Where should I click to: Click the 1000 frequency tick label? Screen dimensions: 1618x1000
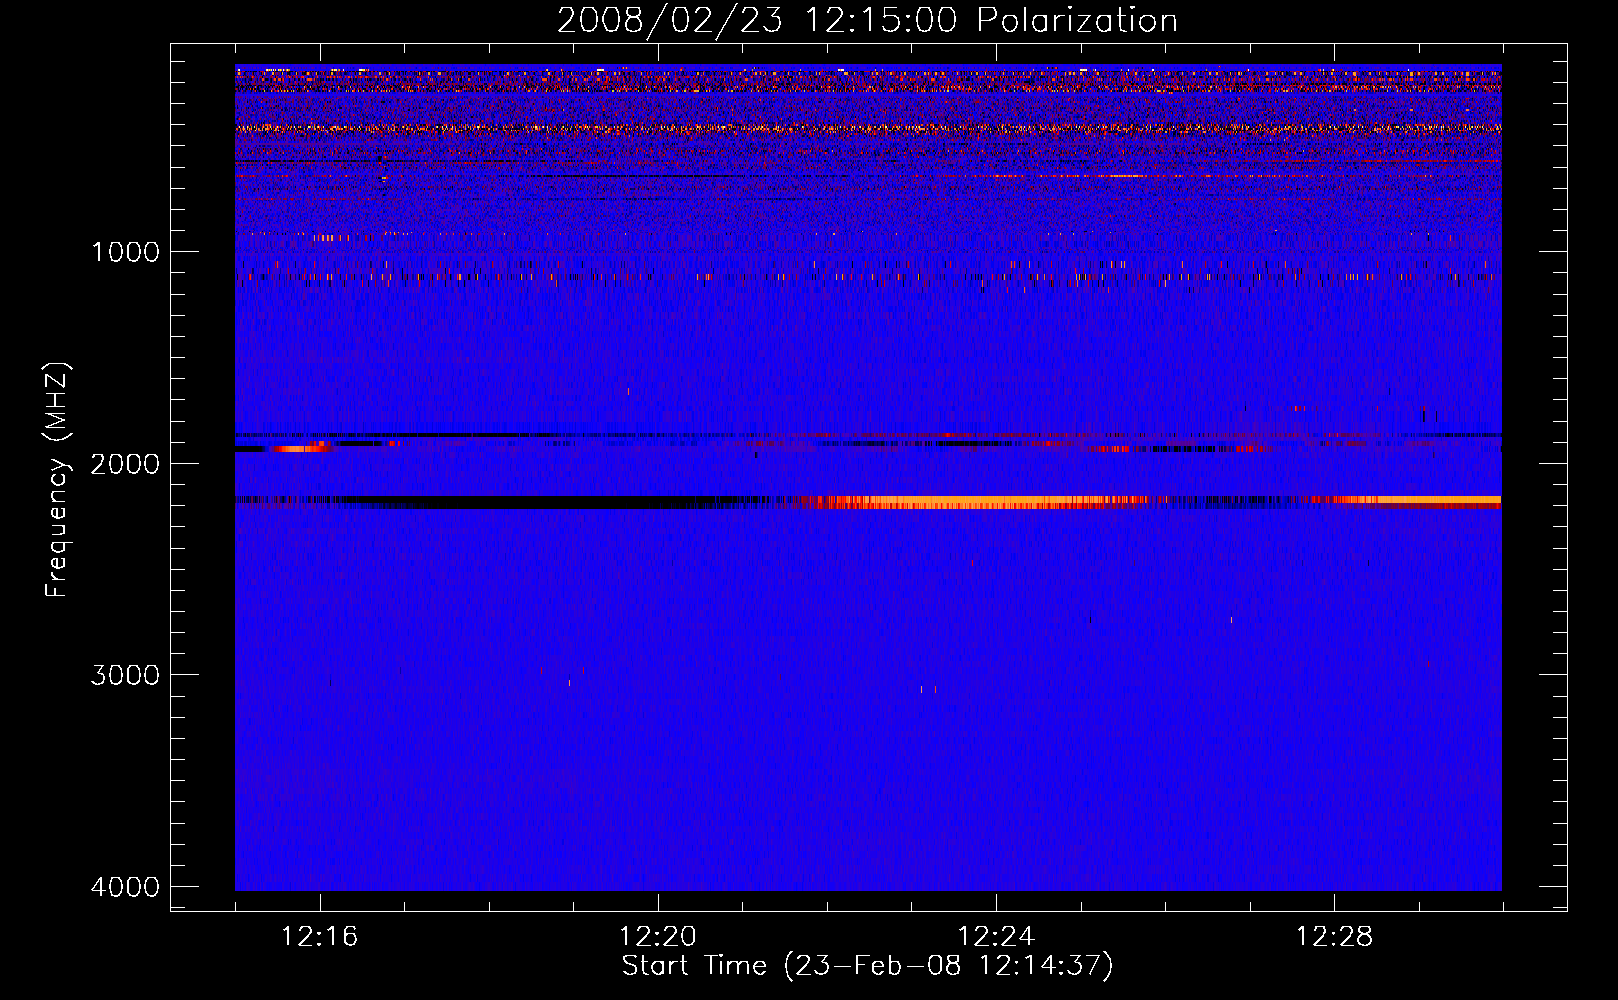click(125, 251)
